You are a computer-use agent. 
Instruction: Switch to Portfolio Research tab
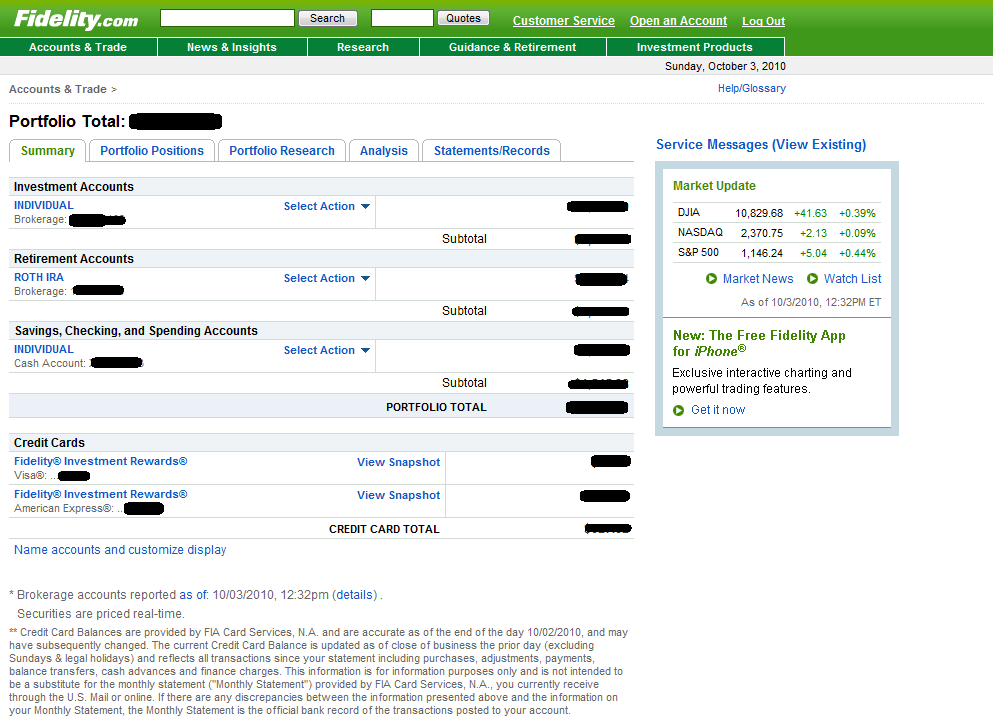pyautogui.click(x=282, y=151)
